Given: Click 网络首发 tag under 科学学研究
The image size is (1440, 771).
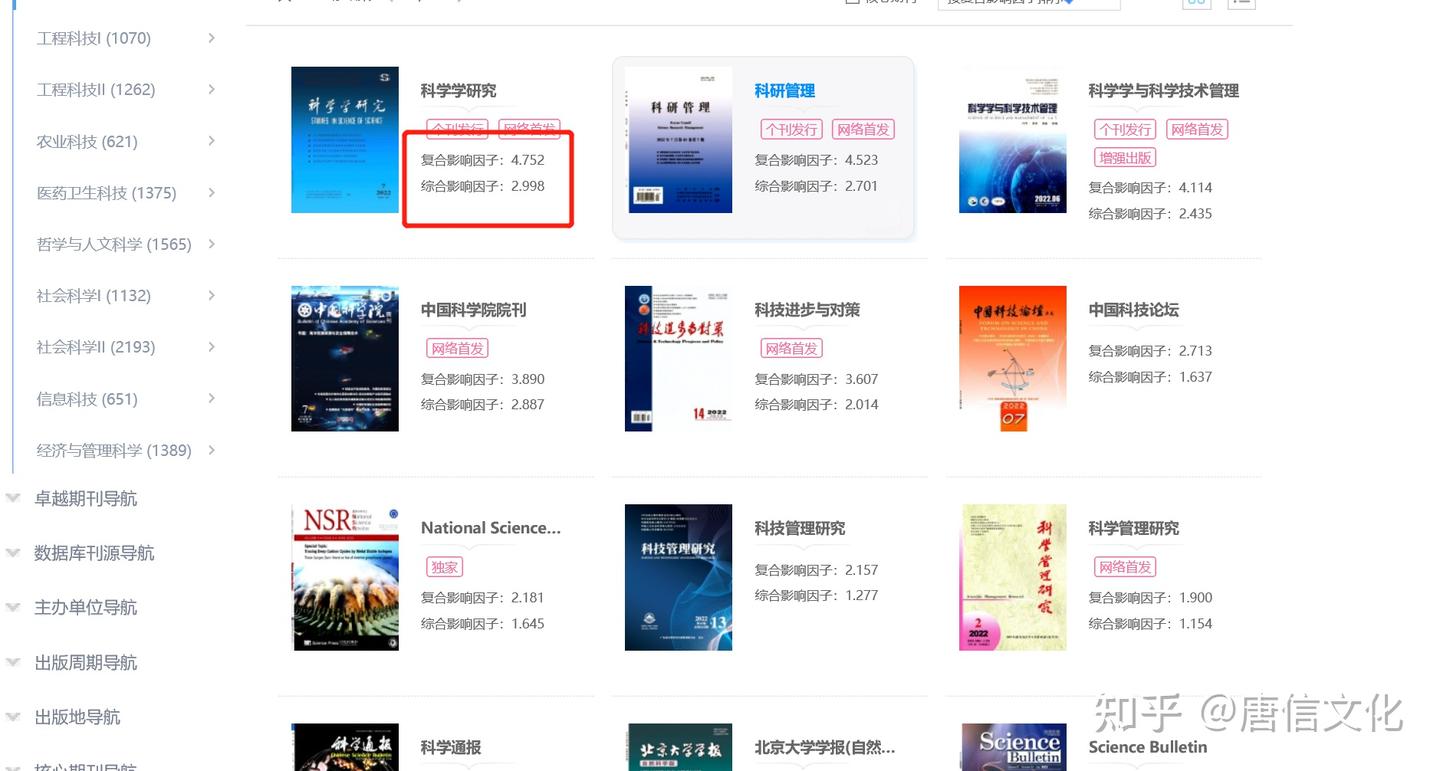Looking at the screenshot, I should (x=528, y=129).
